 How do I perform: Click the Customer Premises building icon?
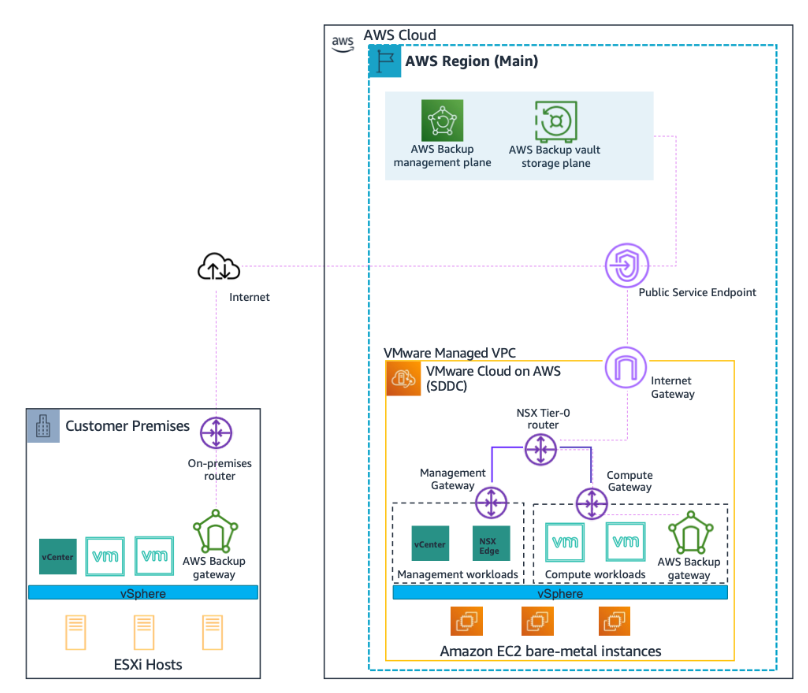43,425
